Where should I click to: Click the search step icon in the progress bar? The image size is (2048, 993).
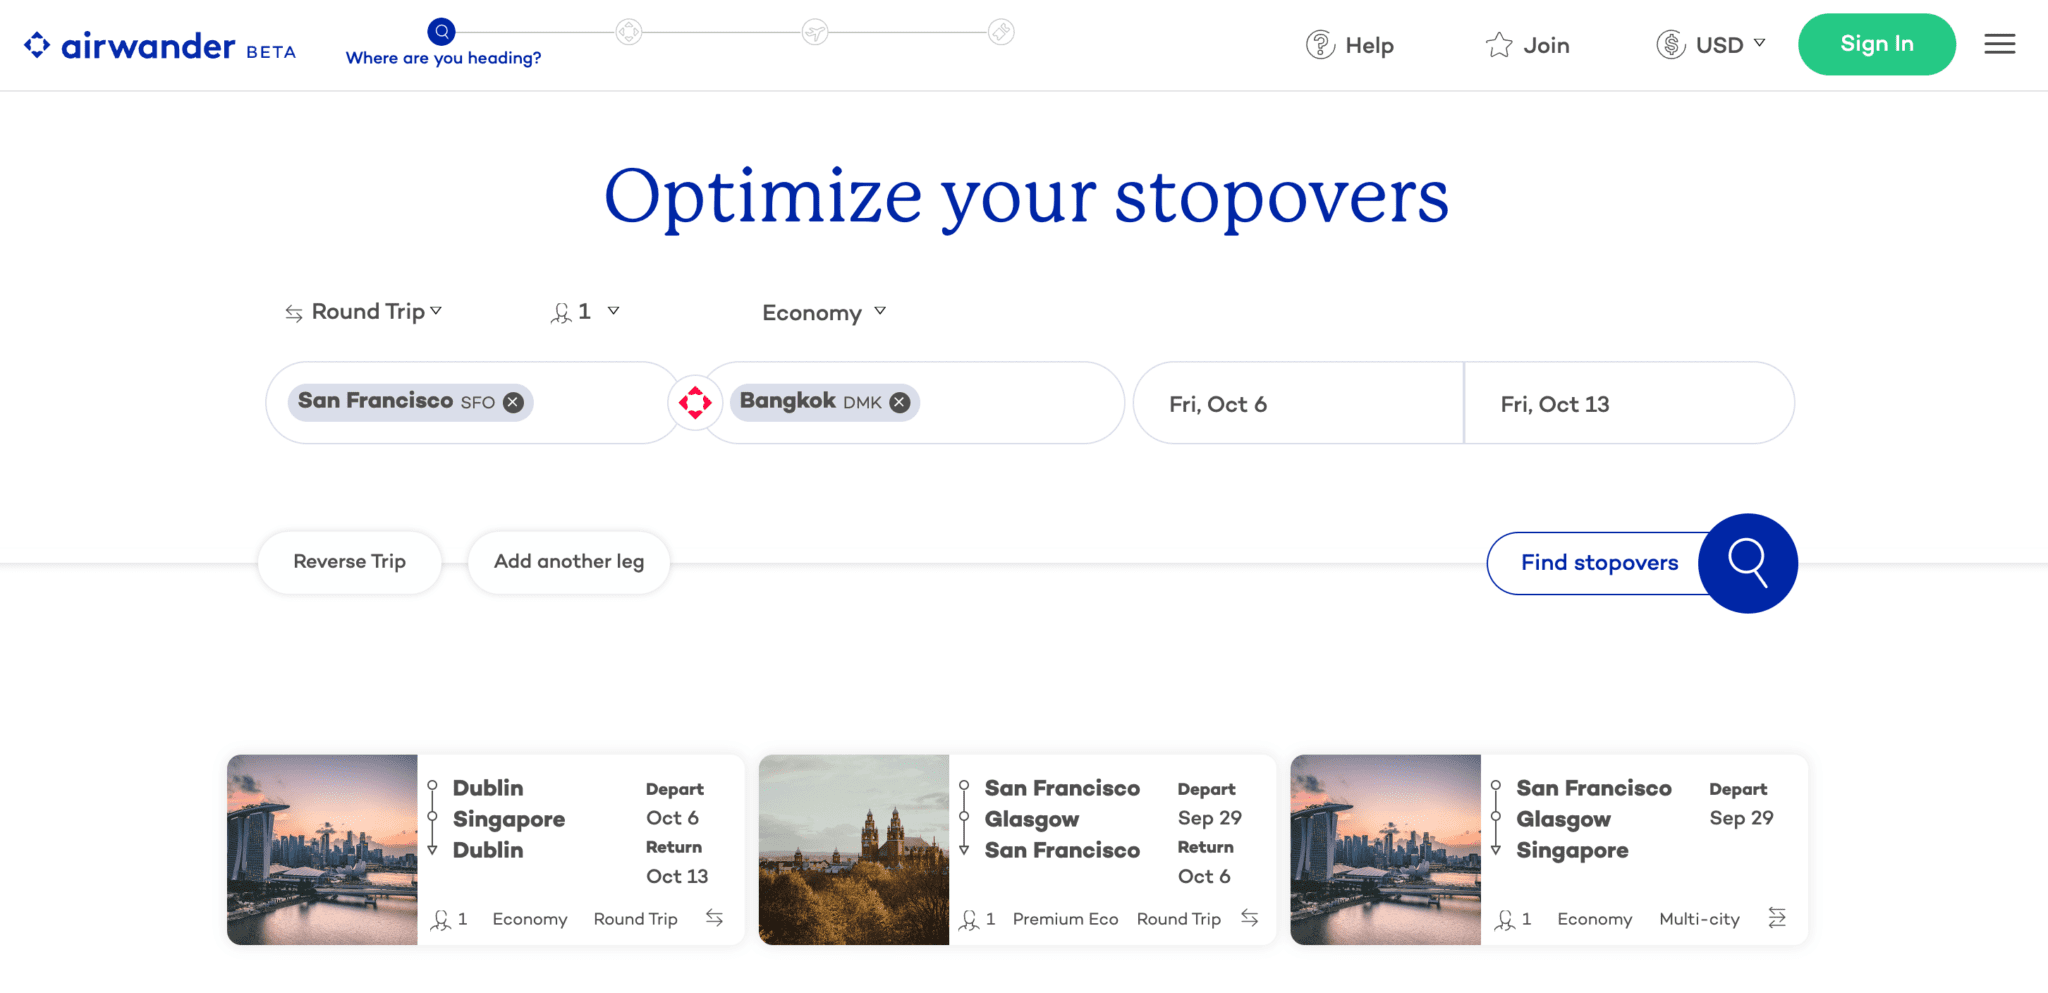pyautogui.click(x=440, y=31)
